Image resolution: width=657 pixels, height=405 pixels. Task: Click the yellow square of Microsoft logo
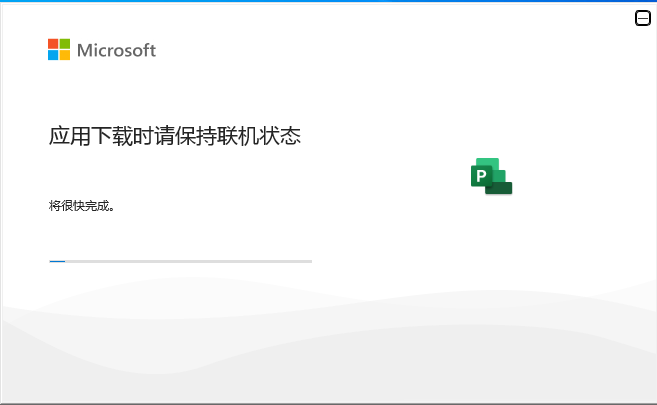[65, 55]
